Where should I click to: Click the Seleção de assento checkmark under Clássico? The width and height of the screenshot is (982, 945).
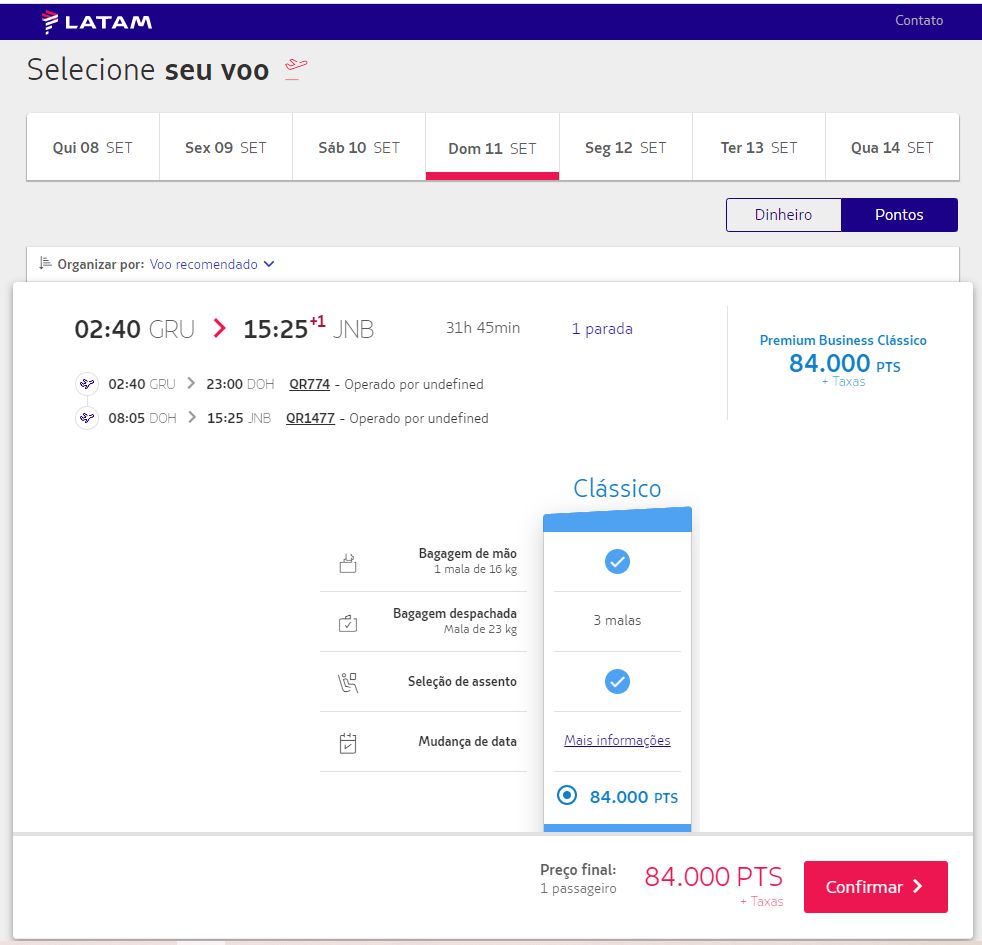coord(617,681)
